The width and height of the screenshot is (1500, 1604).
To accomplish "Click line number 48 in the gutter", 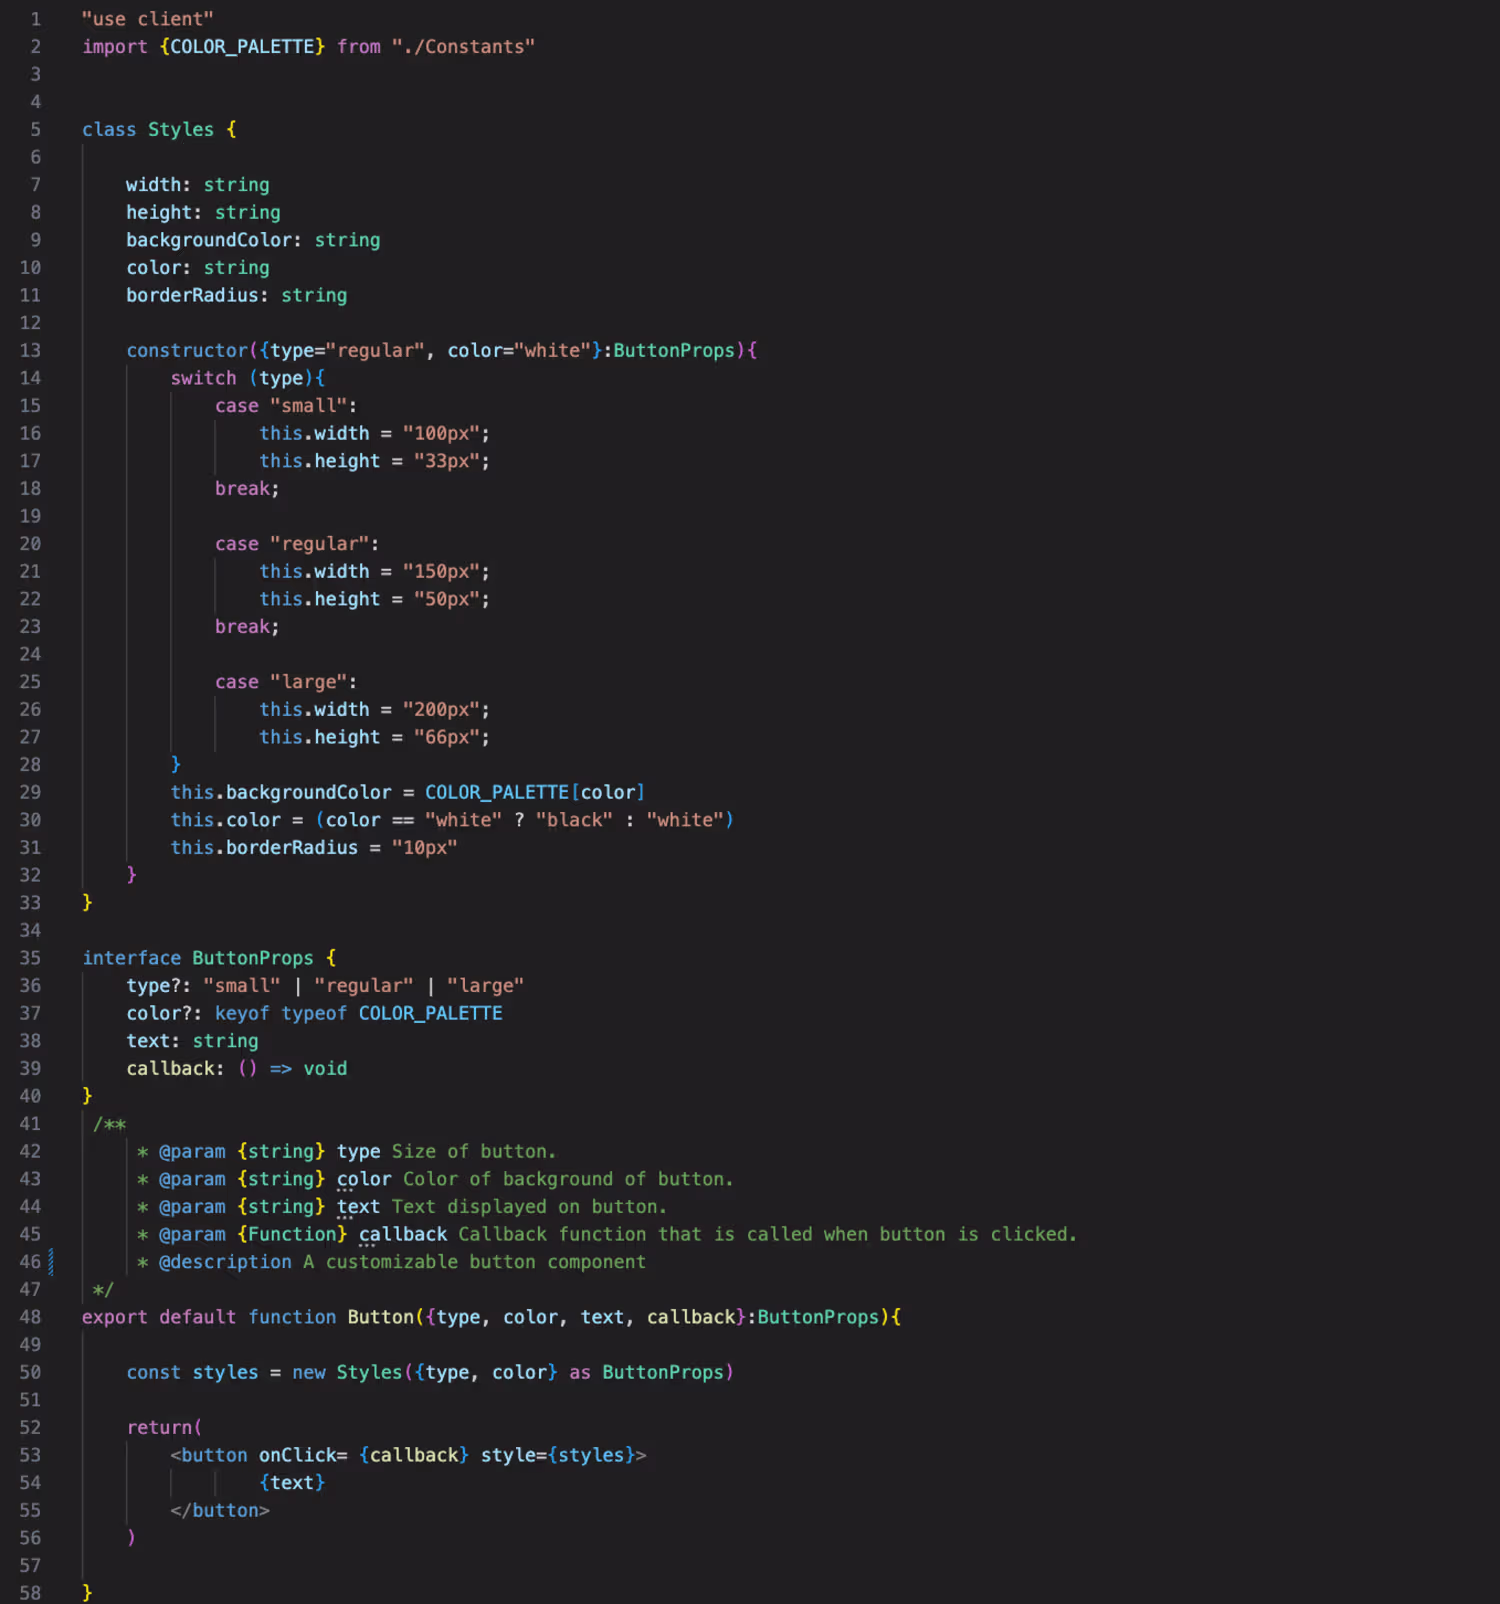I will [30, 1318].
